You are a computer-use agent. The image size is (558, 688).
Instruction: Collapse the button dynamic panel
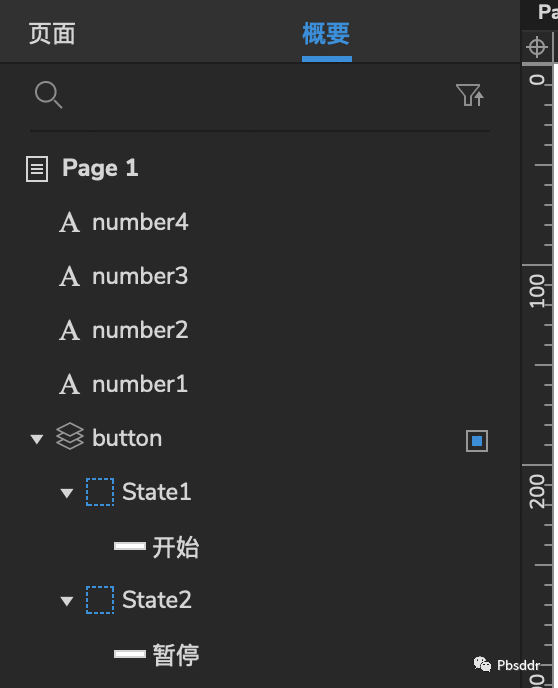37,439
